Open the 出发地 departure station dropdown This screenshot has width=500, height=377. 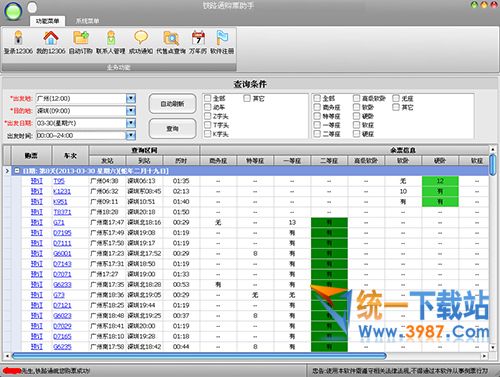(131, 98)
